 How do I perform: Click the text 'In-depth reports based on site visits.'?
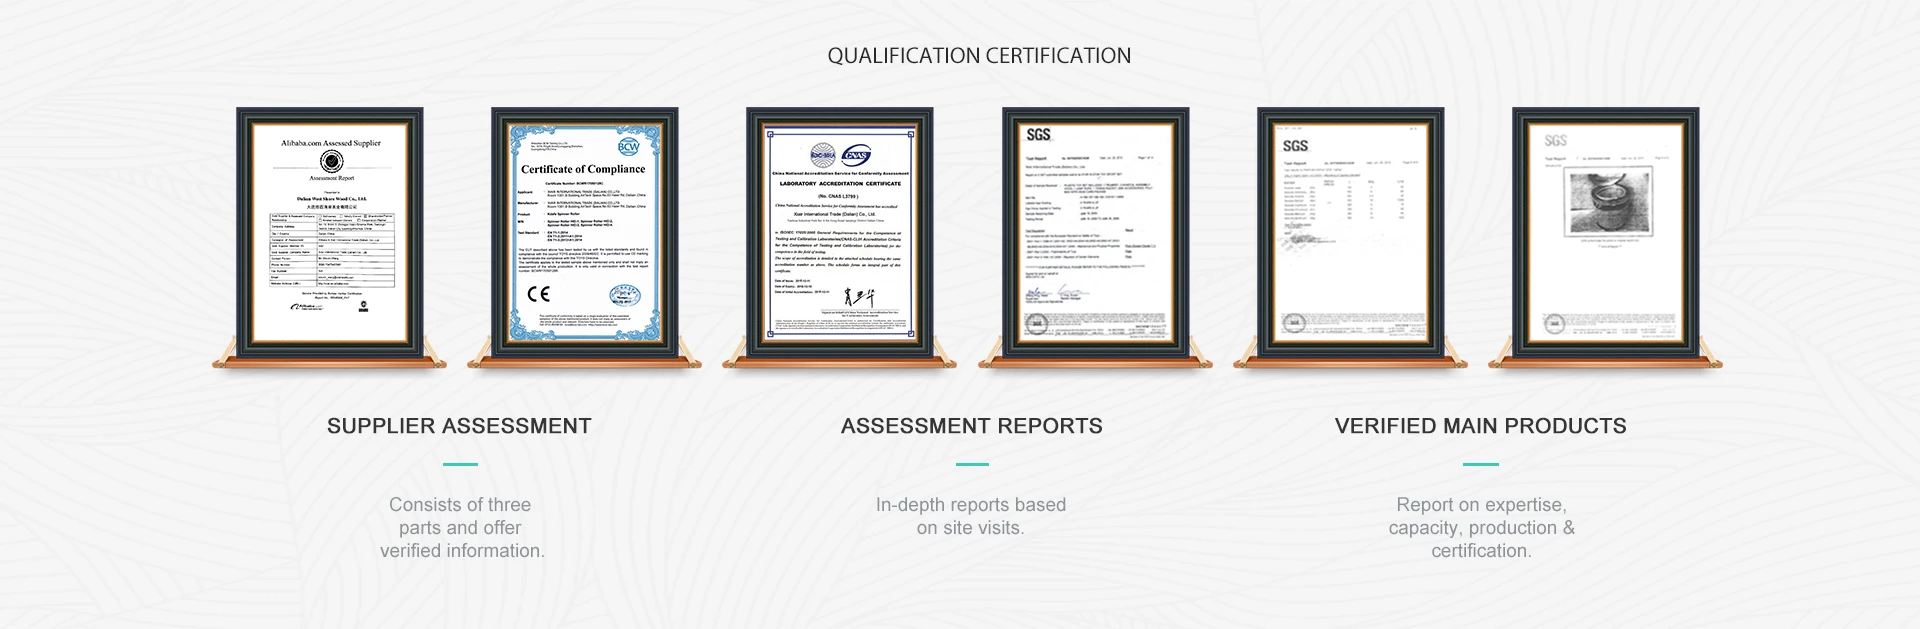point(971,516)
